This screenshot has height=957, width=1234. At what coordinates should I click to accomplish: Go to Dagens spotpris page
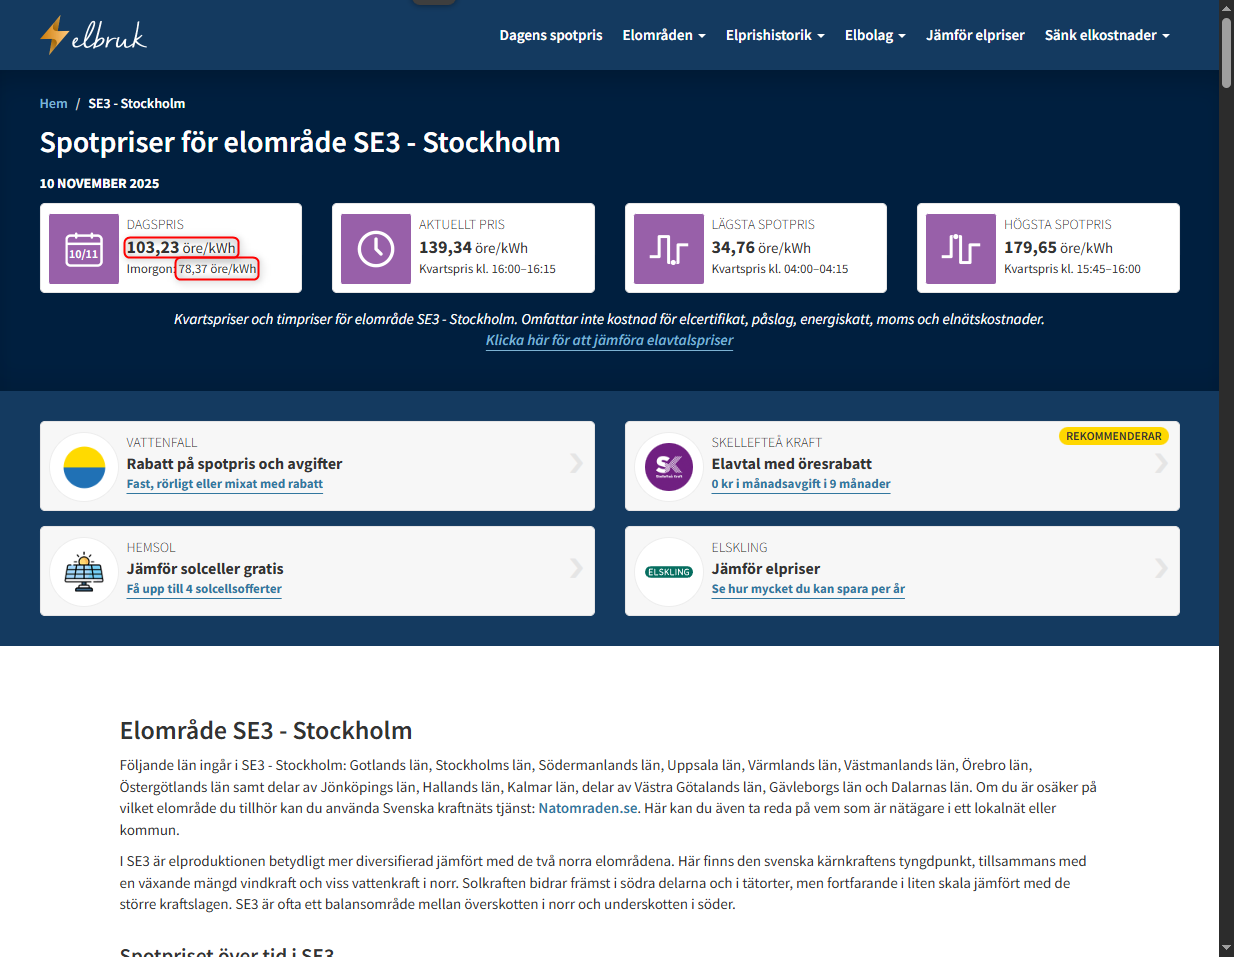[x=551, y=35]
